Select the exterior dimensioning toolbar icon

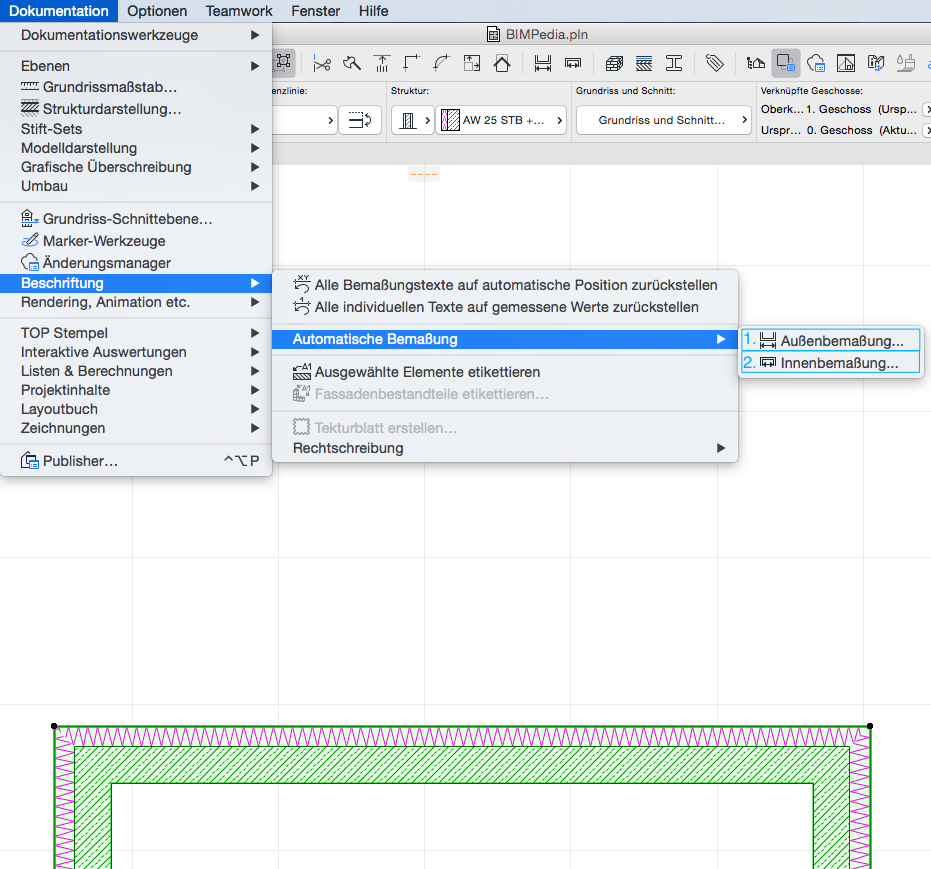click(x=543, y=63)
